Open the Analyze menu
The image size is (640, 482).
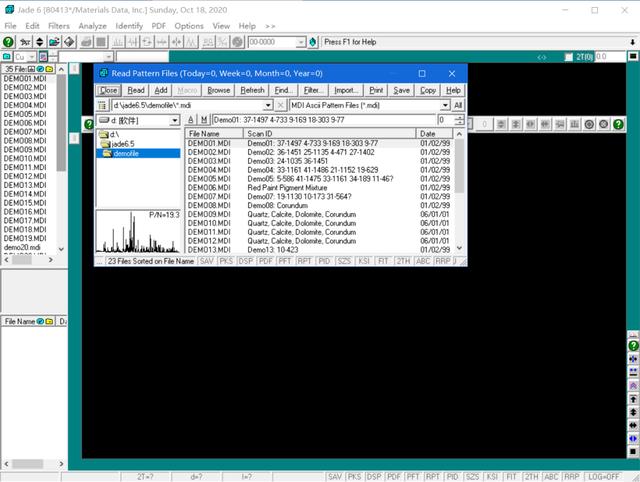coord(92,25)
